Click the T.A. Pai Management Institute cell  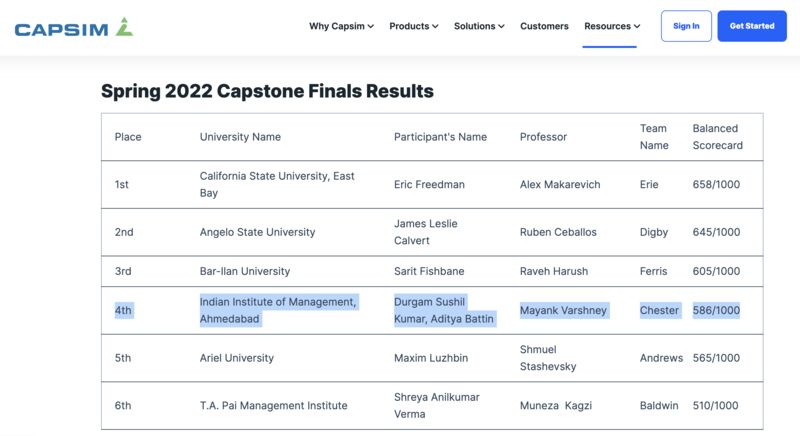click(x=273, y=405)
